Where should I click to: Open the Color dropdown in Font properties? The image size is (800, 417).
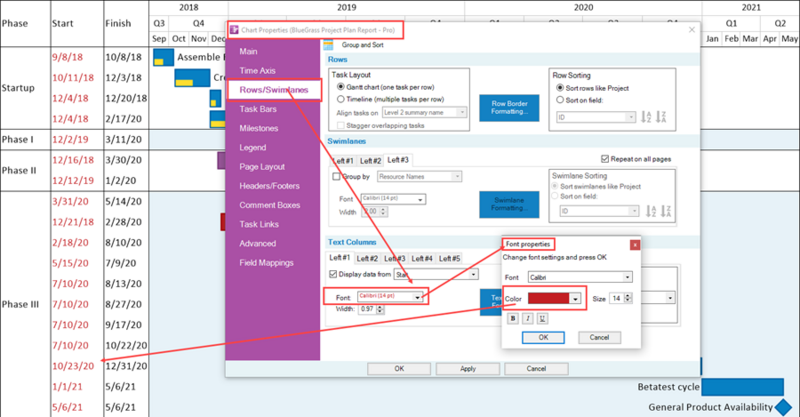(576, 299)
